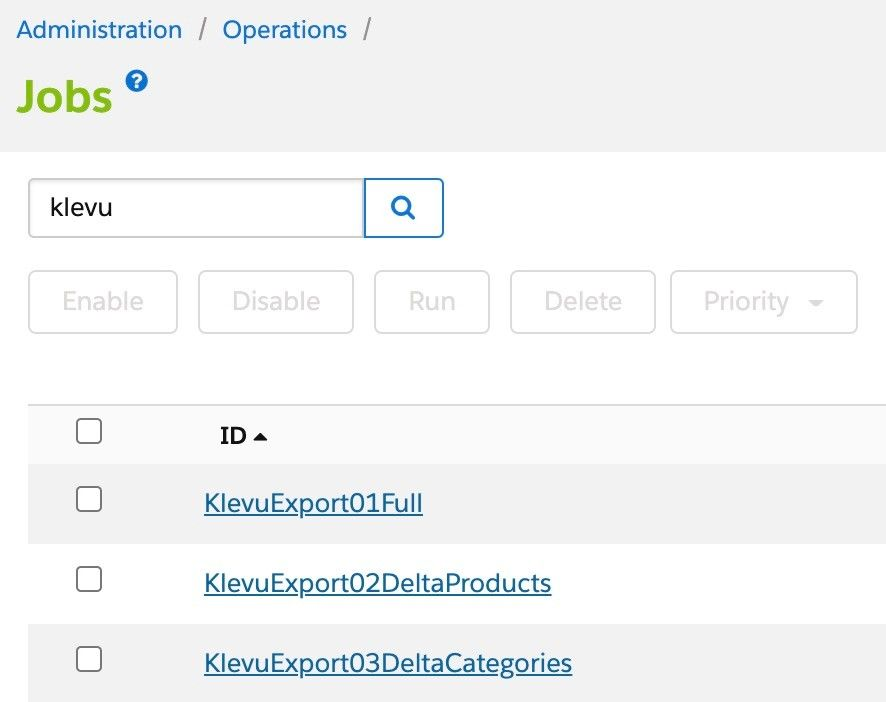Focus the job search field containing klevu
This screenshot has height=702, width=886.
[x=196, y=208]
